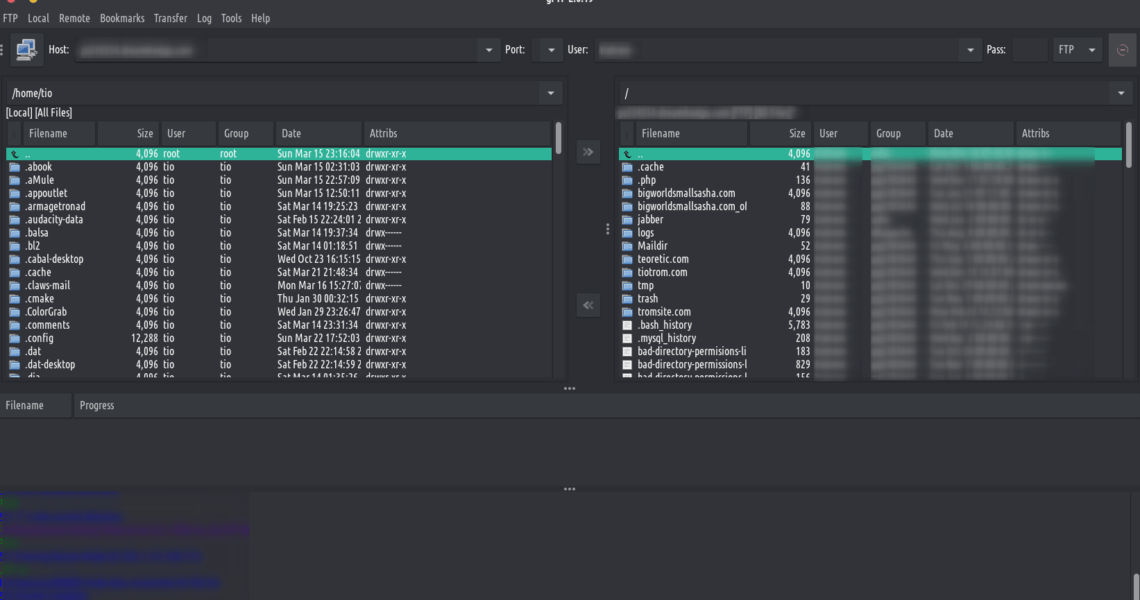Screen dimensions: 1140x600
Task: Open the .bash_history file in remote pane
Action: [665, 325]
